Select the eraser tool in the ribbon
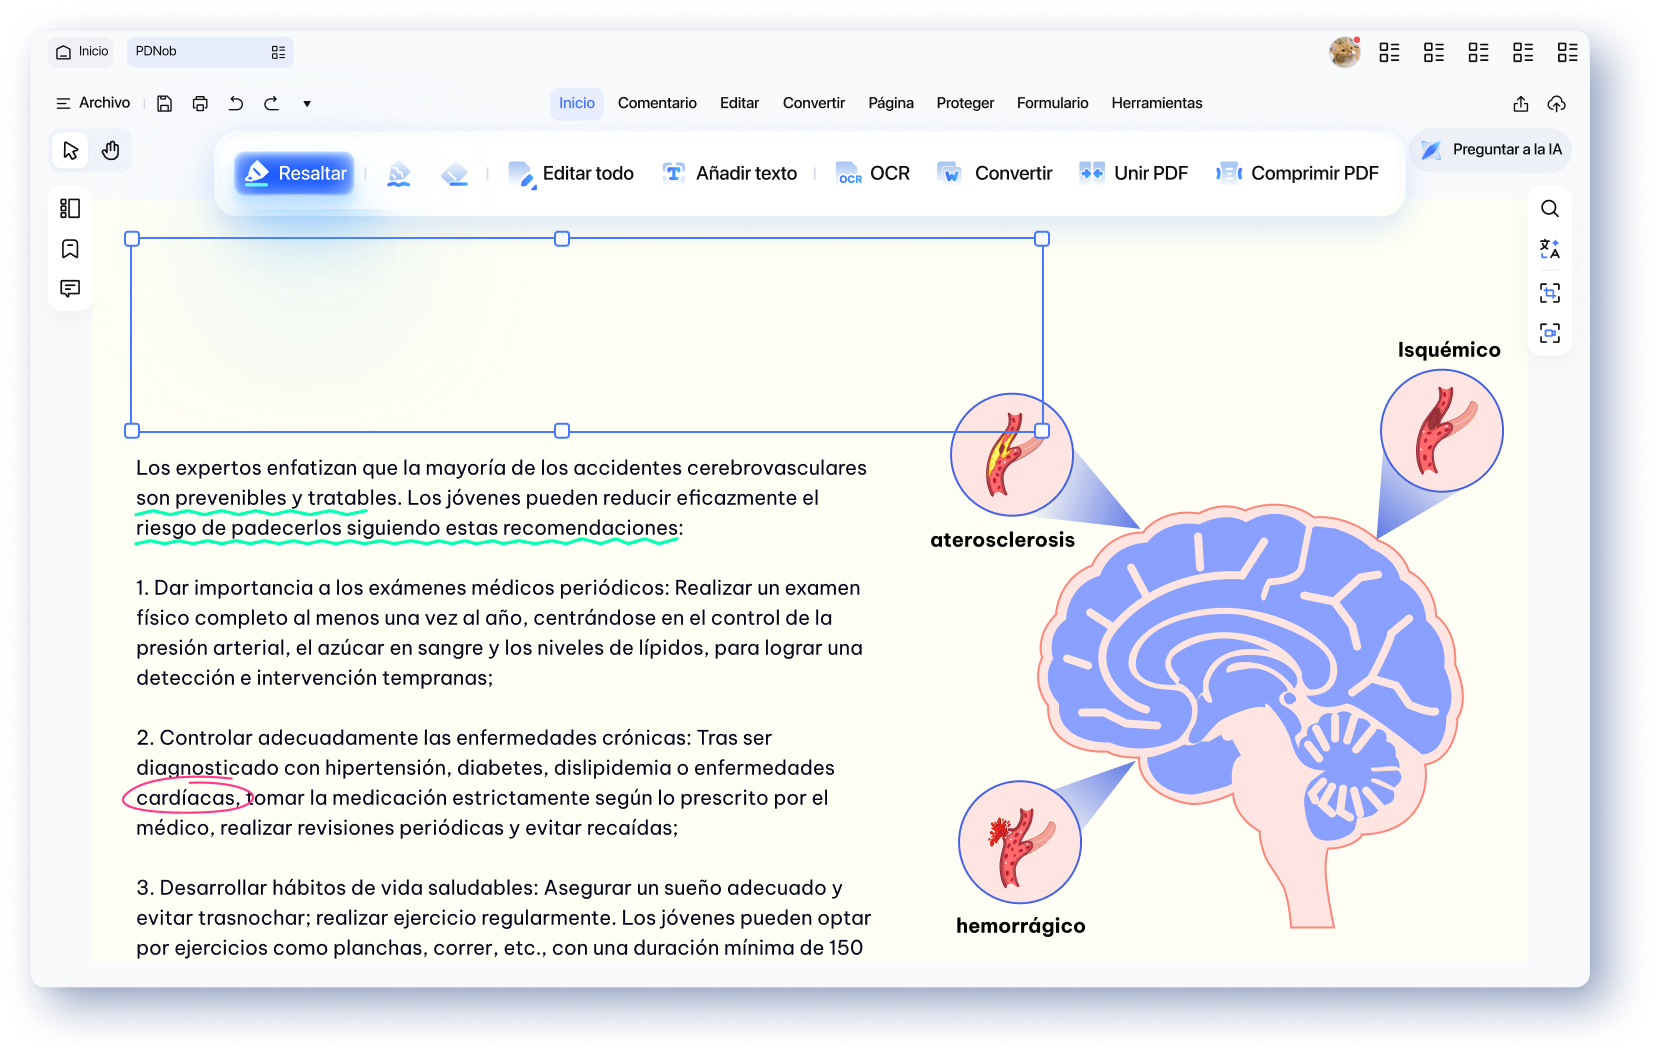 pyautogui.click(x=455, y=174)
